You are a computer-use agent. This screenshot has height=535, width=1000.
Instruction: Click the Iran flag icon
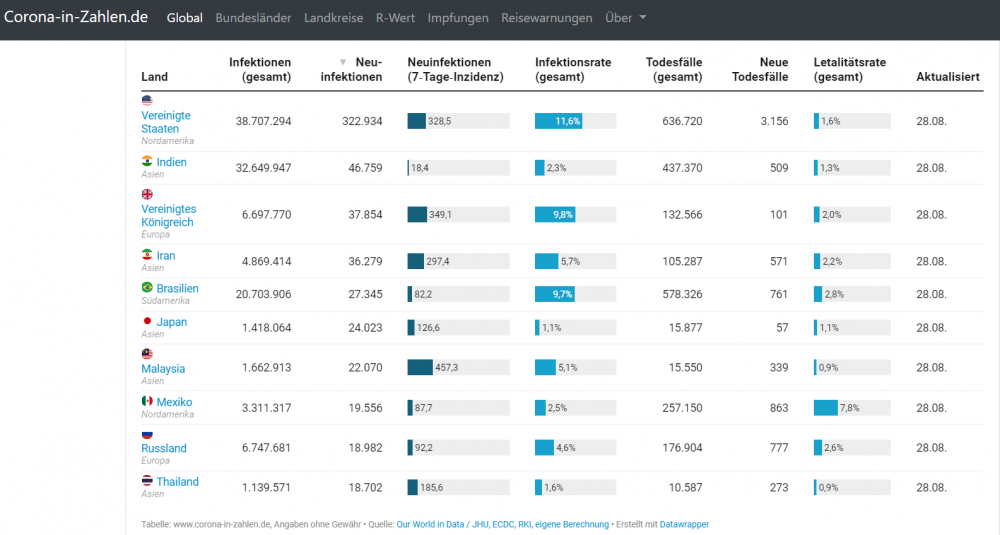[x=147, y=255]
